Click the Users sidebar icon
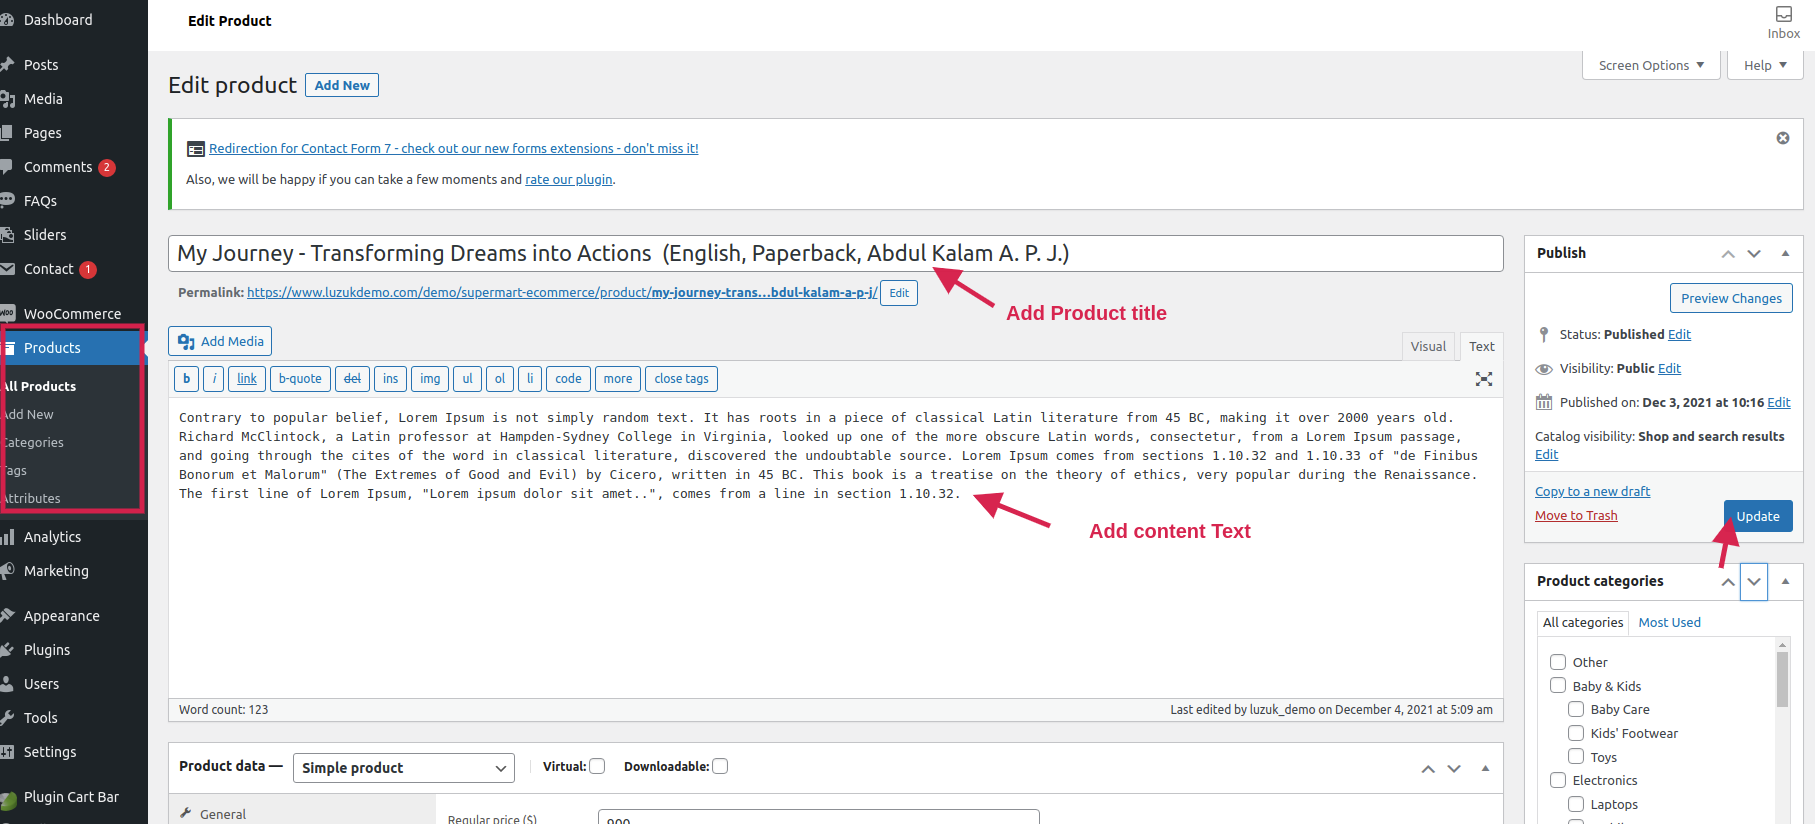The image size is (1815, 824). point(7,684)
